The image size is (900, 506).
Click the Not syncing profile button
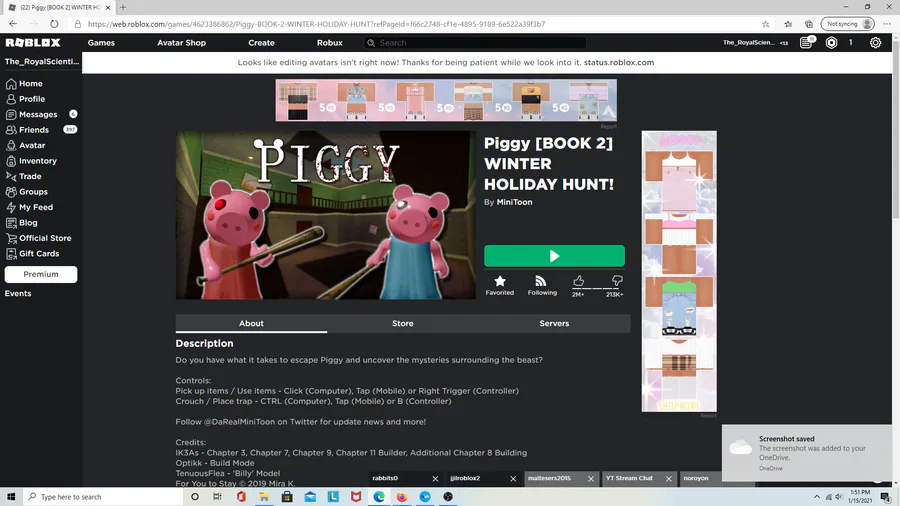[x=848, y=24]
